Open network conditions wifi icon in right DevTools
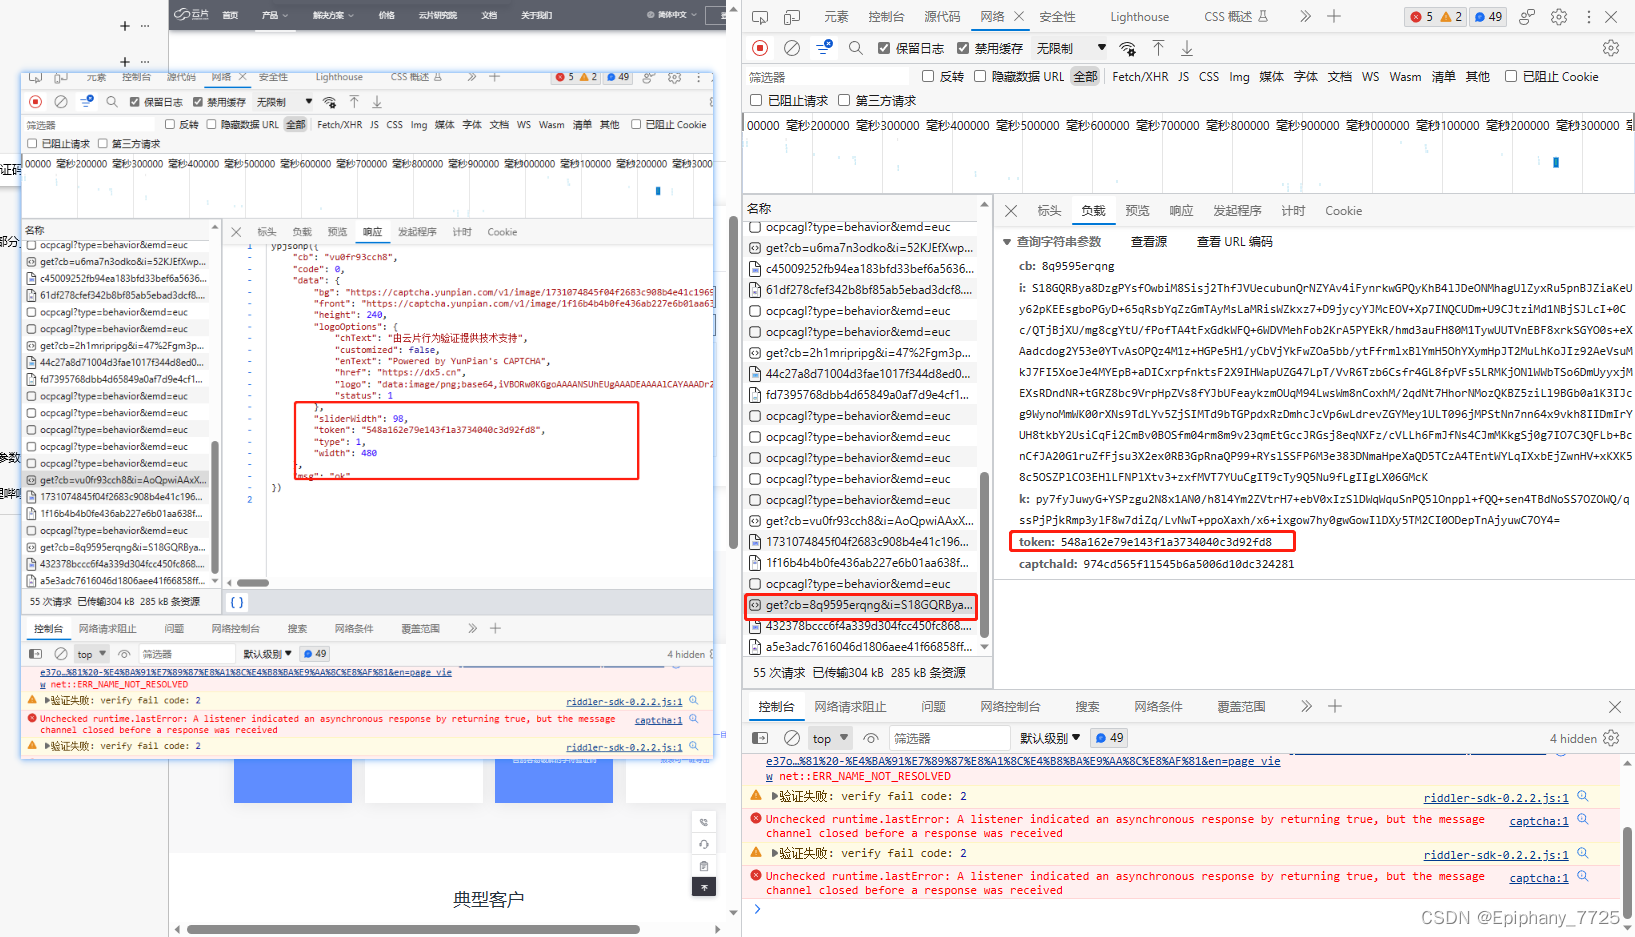Screen dimensions: 1635x937 [x=1128, y=48]
